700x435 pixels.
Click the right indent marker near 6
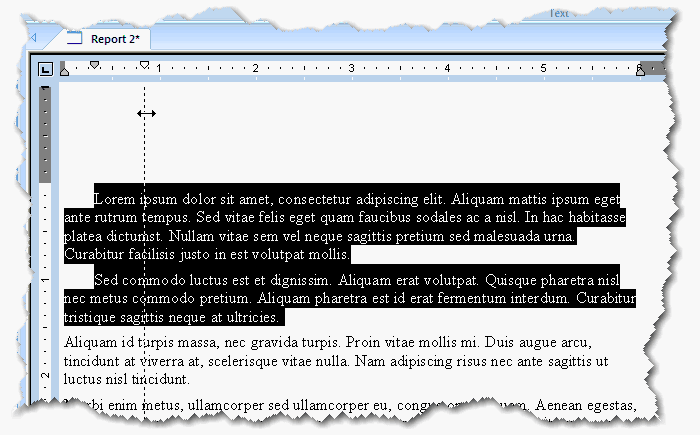tap(640, 71)
